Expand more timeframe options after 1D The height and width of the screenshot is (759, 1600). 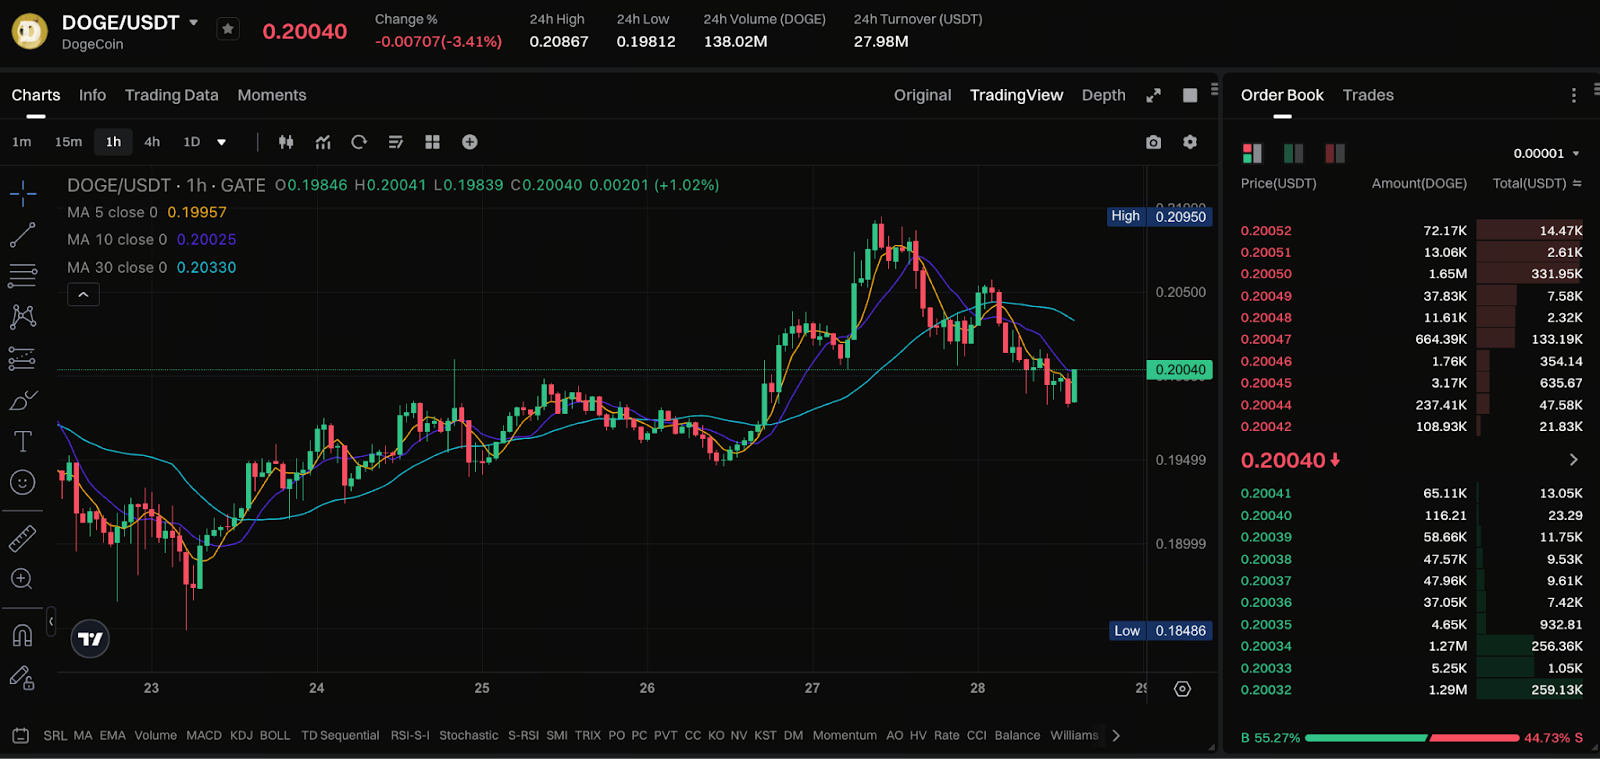point(221,142)
